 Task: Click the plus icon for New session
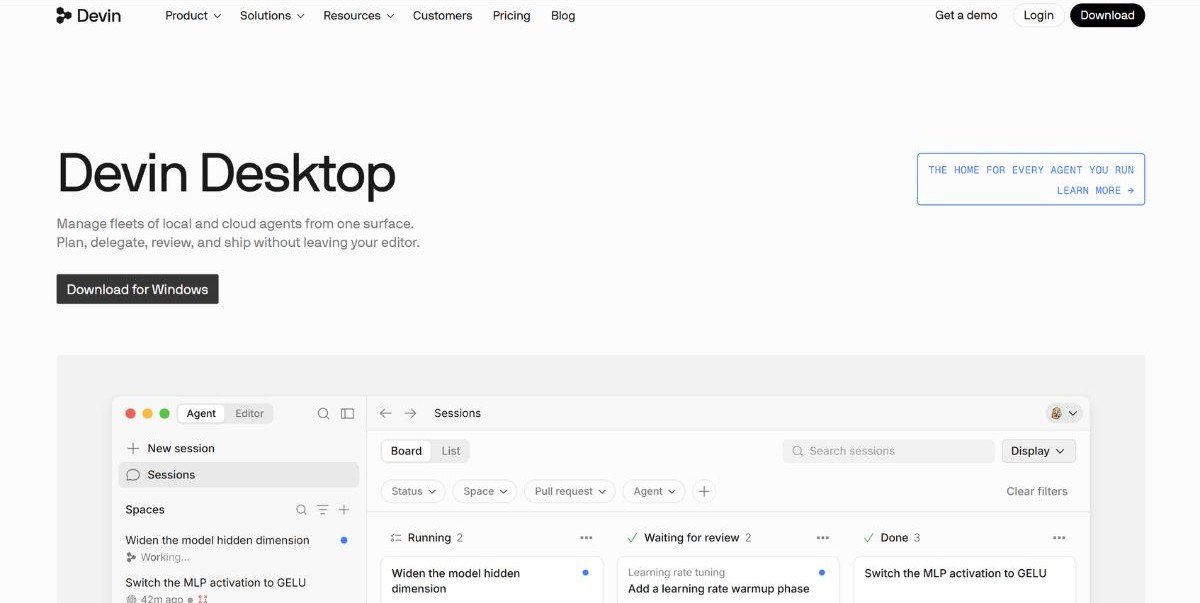pos(133,448)
